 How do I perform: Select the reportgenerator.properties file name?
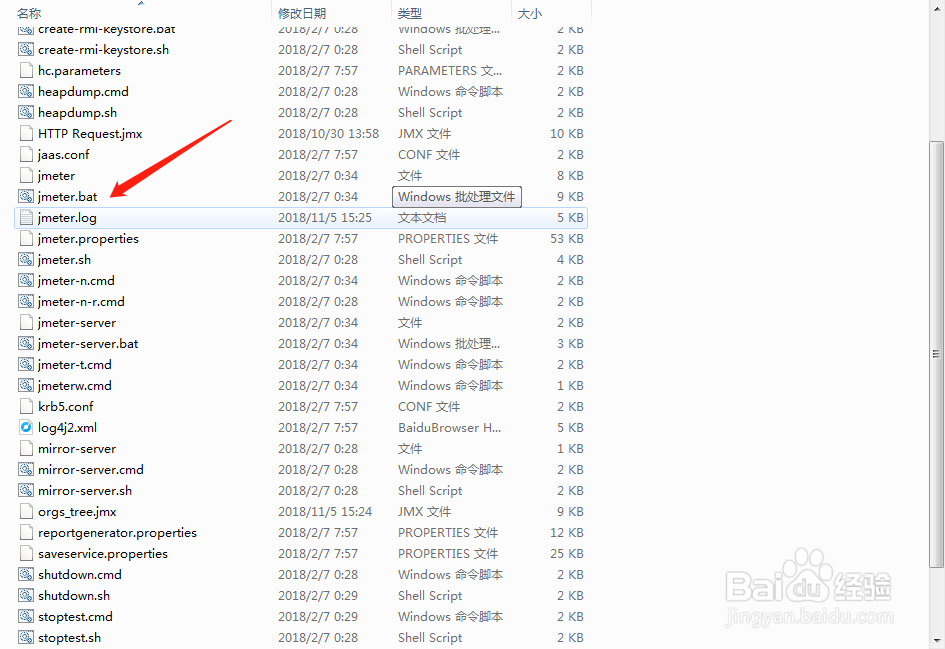tap(117, 533)
